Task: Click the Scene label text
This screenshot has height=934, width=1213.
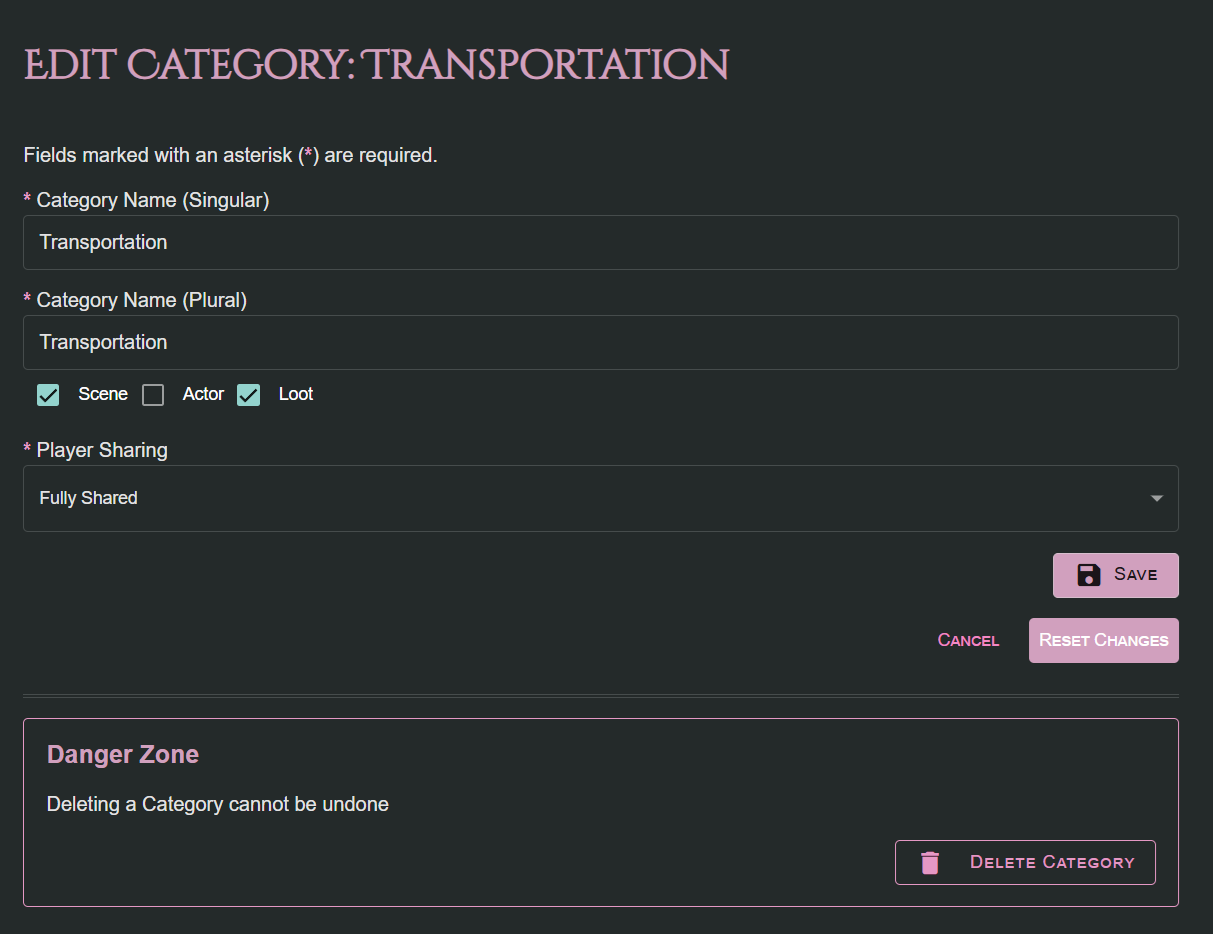Action: (104, 394)
